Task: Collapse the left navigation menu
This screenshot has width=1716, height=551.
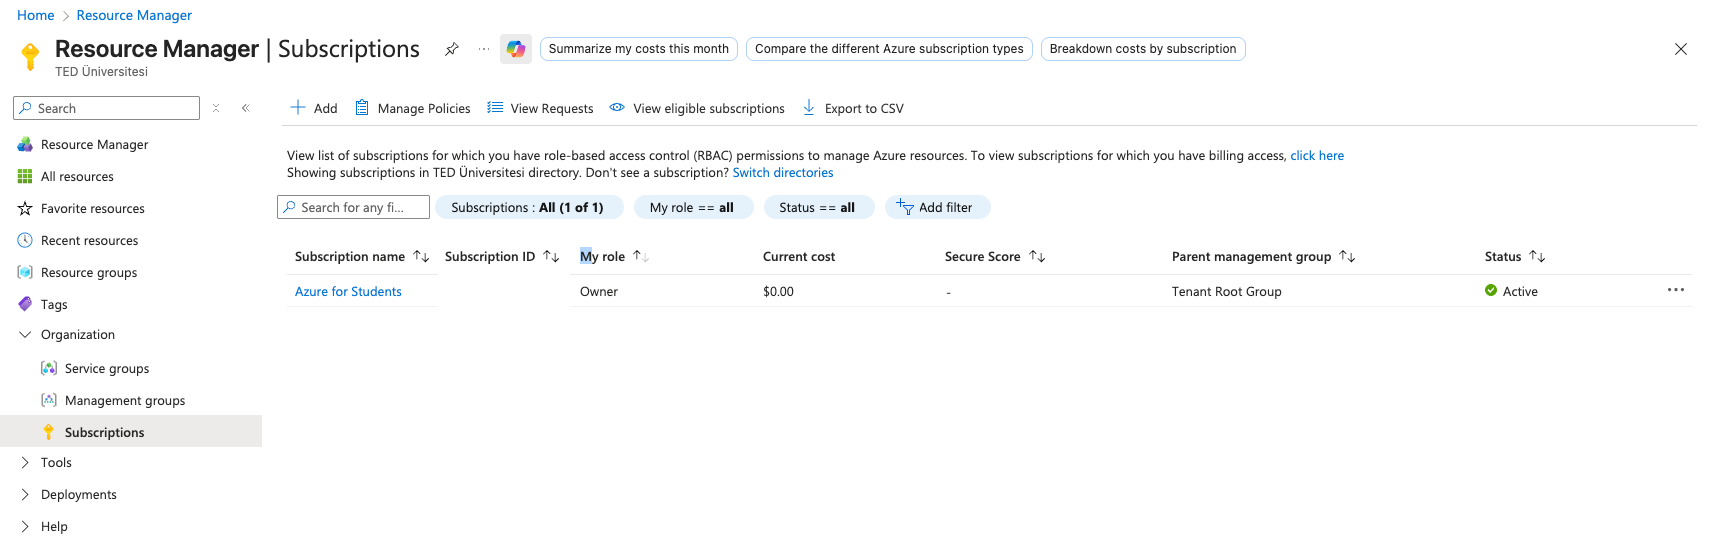Action: (246, 108)
